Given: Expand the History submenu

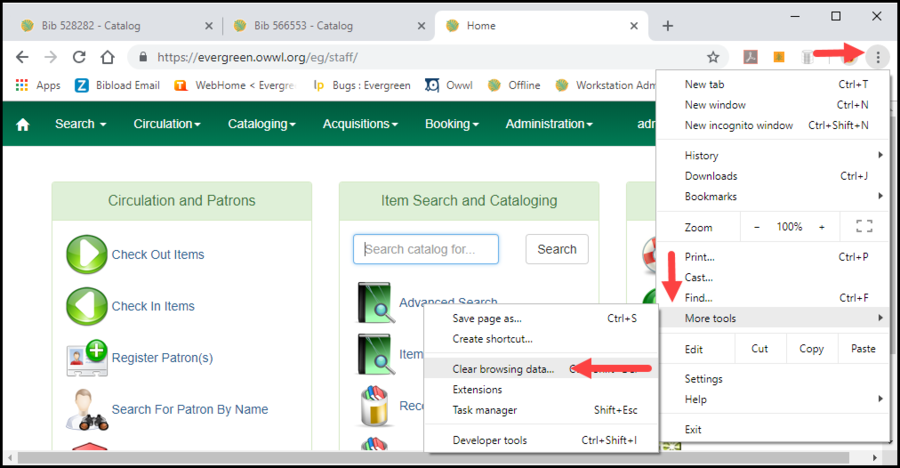Looking at the screenshot, I should click(774, 155).
